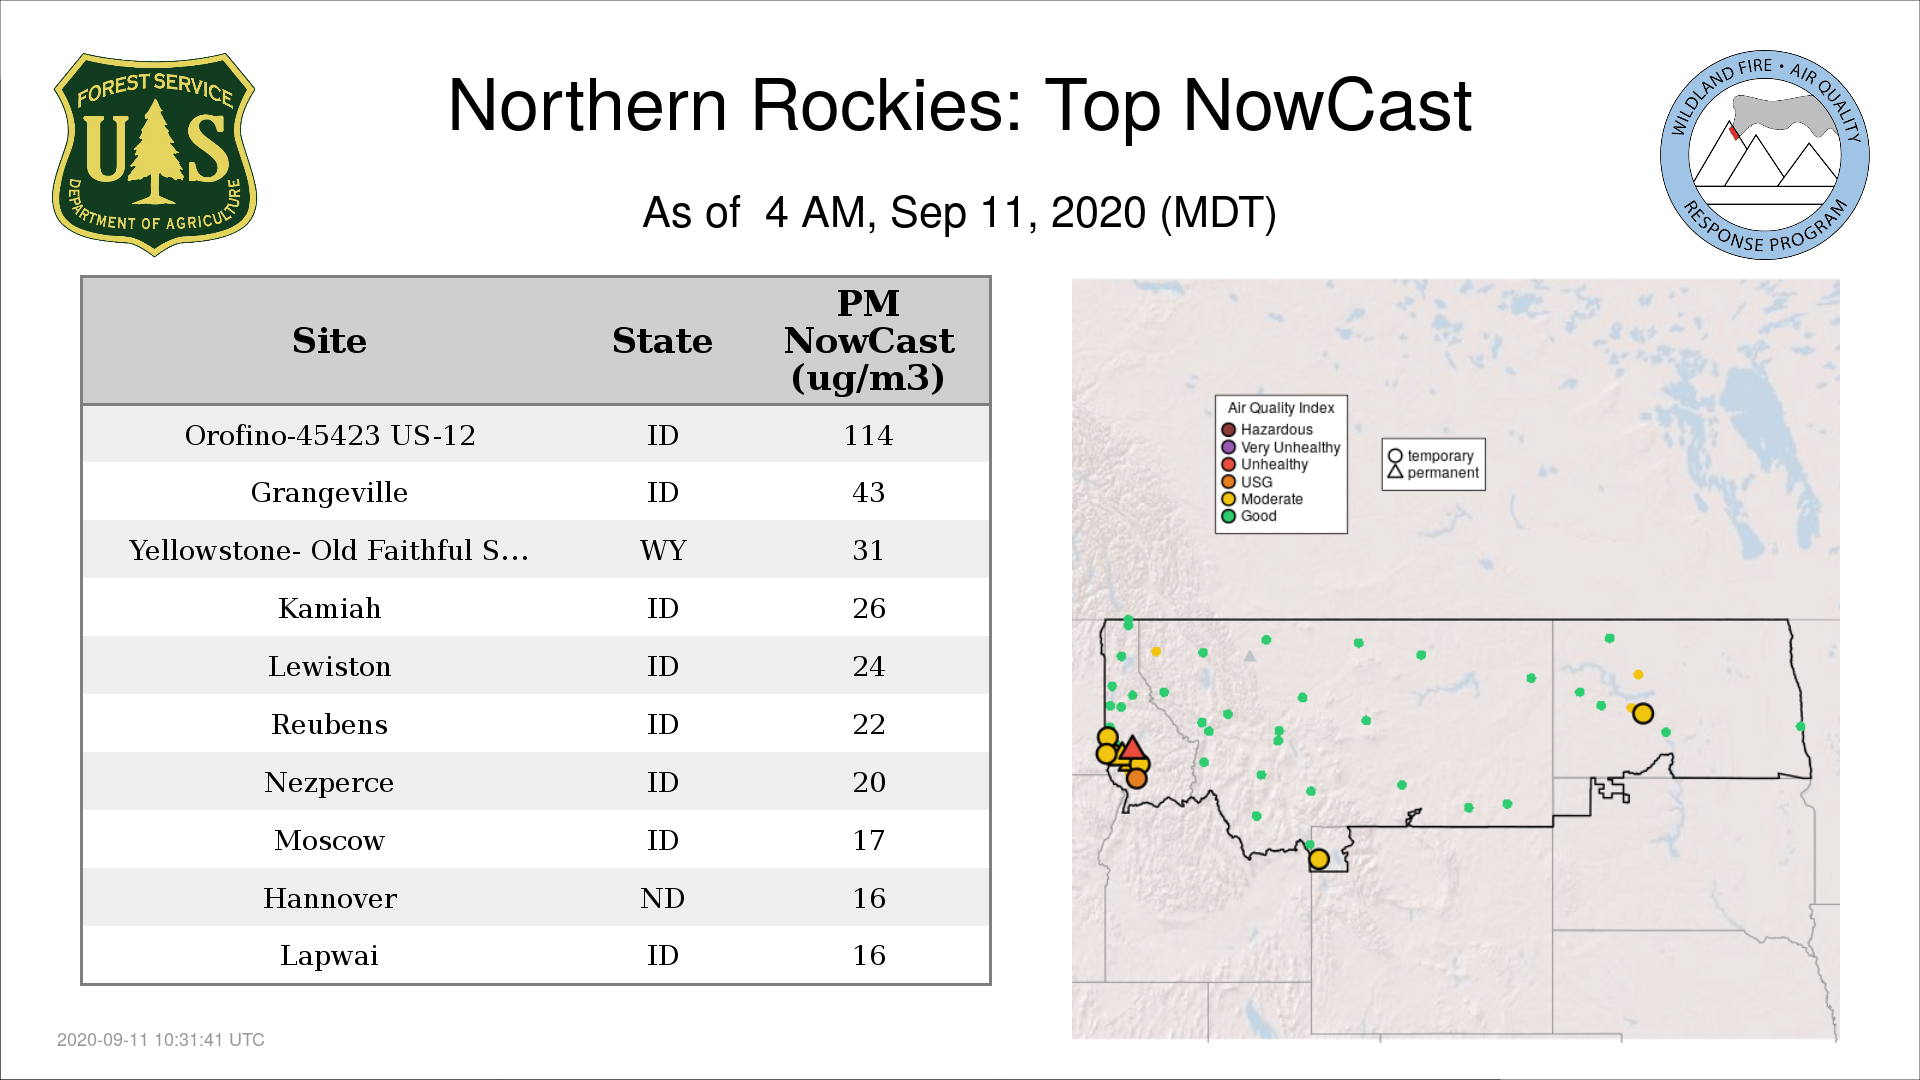Click the UTC timestamp at bottom left
The image size is (1920, 1080).
(161, 1040)
